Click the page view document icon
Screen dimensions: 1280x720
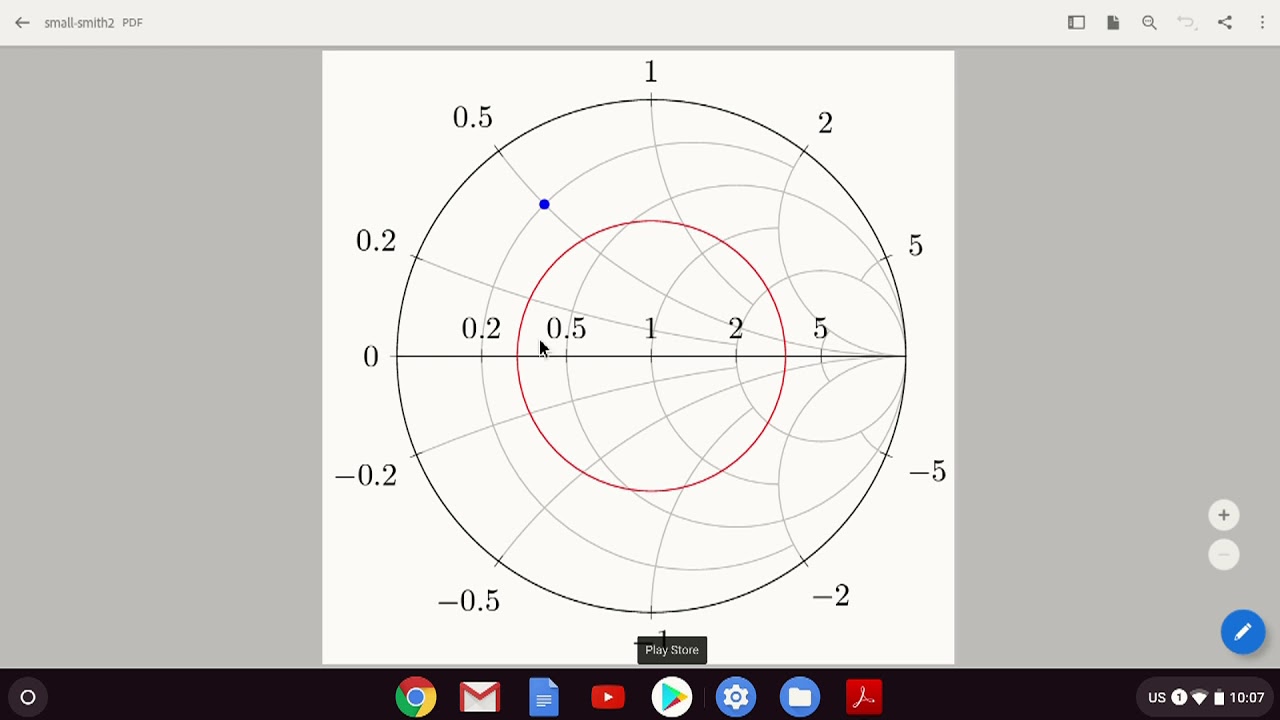coord(1113,22)
